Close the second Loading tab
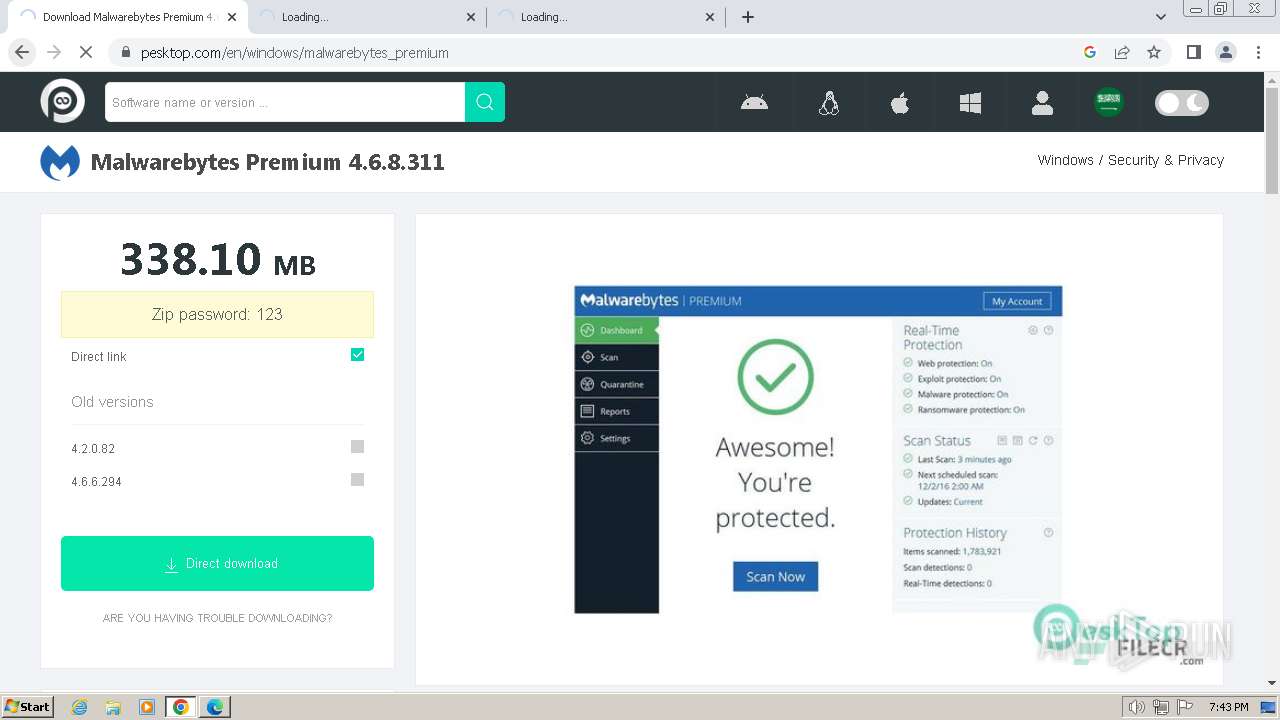 coord(471,17)
